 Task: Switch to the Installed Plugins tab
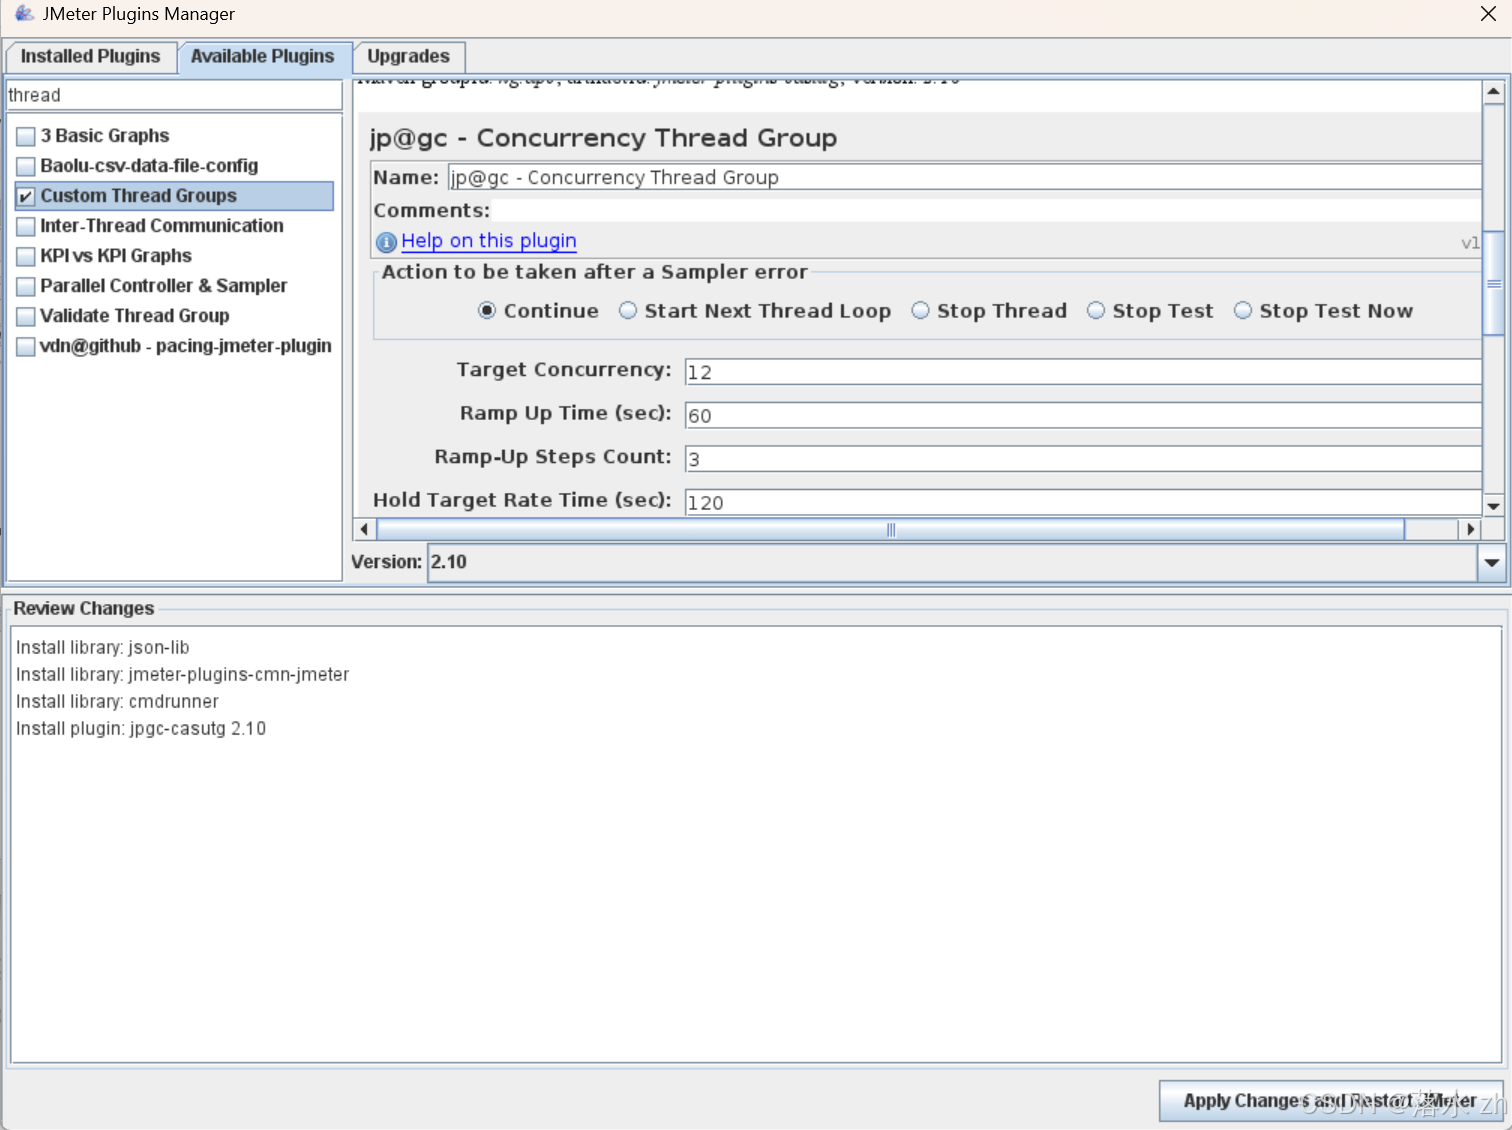click(x=90, y=56)
